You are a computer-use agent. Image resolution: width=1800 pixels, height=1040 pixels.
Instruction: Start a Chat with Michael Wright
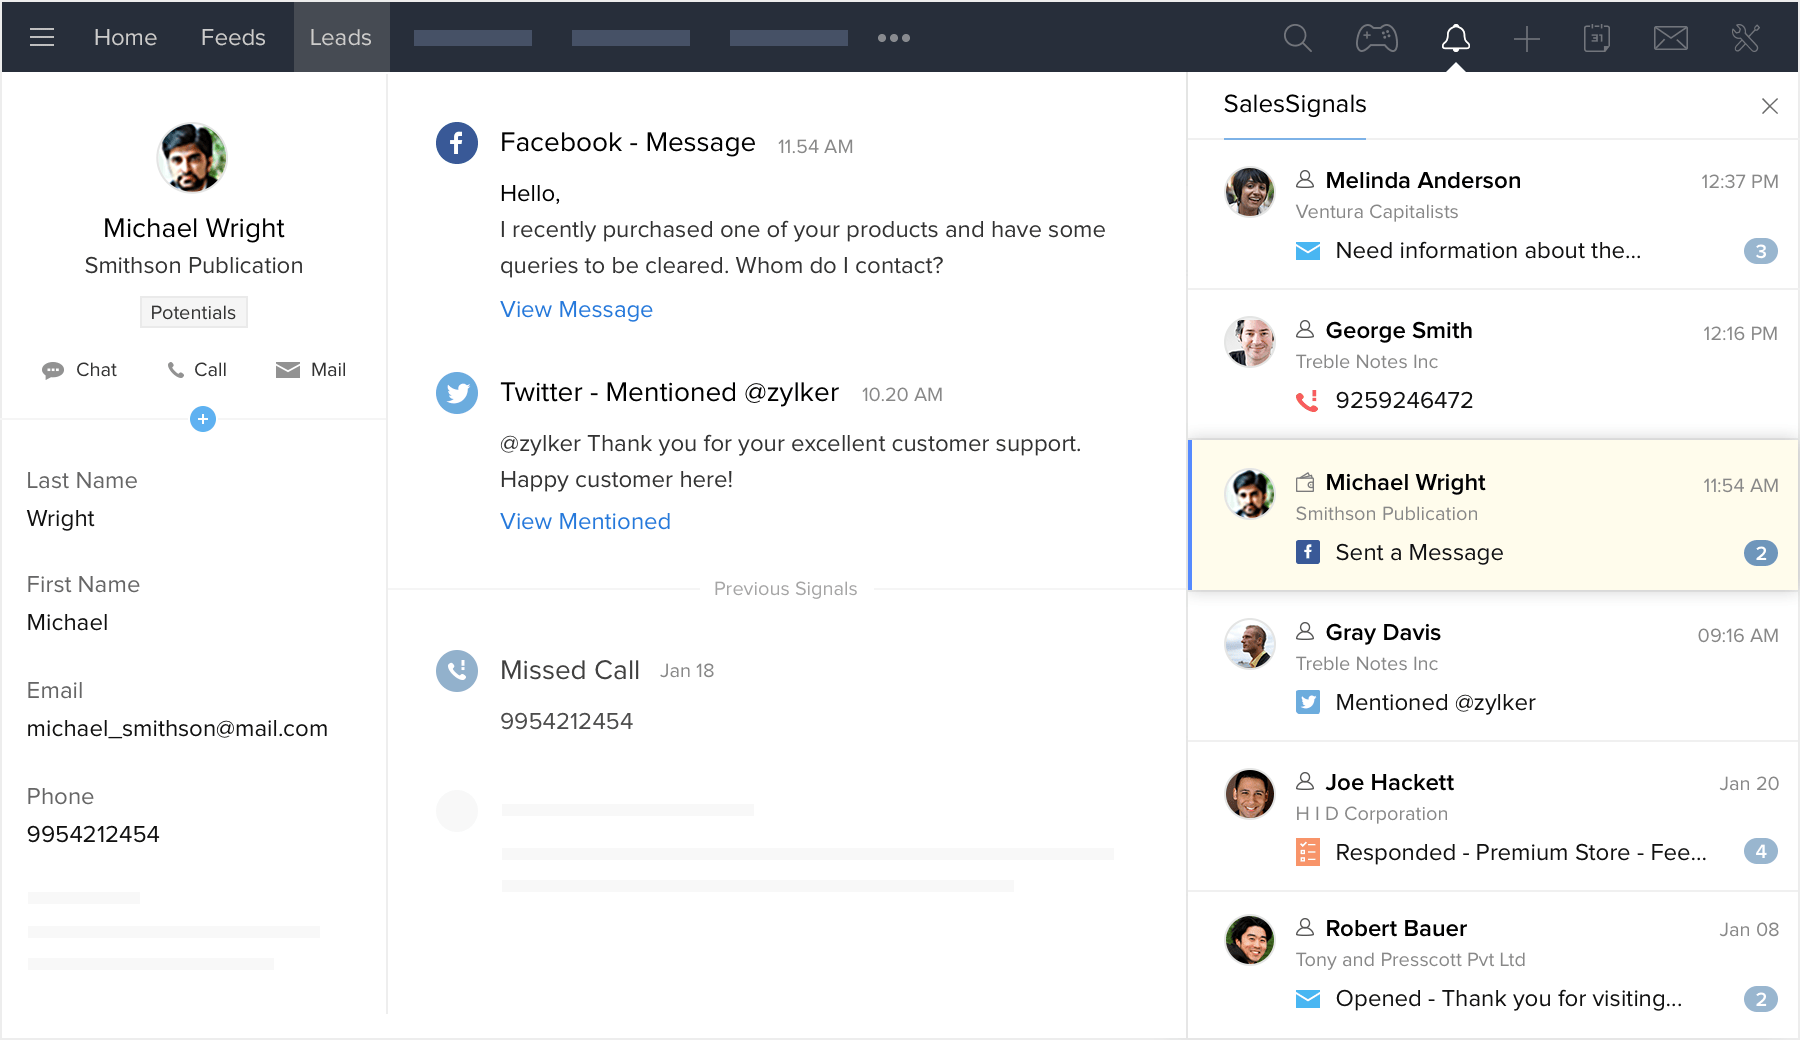pos(80,370)
